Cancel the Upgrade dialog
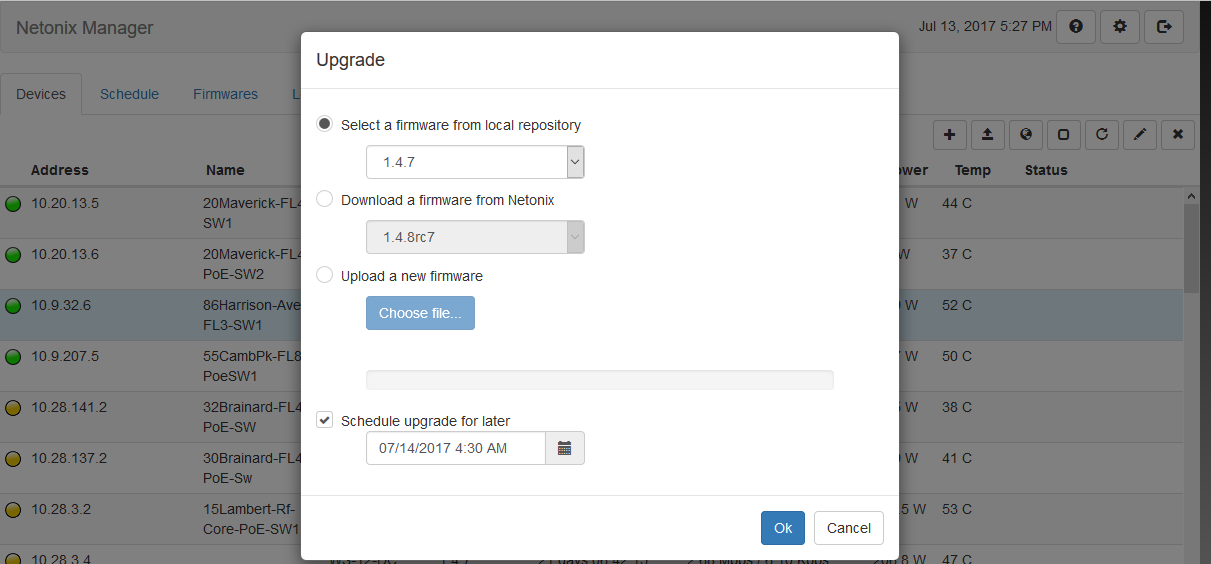Image resolution: width=1211 pixels, height=564 pixels. [848, 528]
